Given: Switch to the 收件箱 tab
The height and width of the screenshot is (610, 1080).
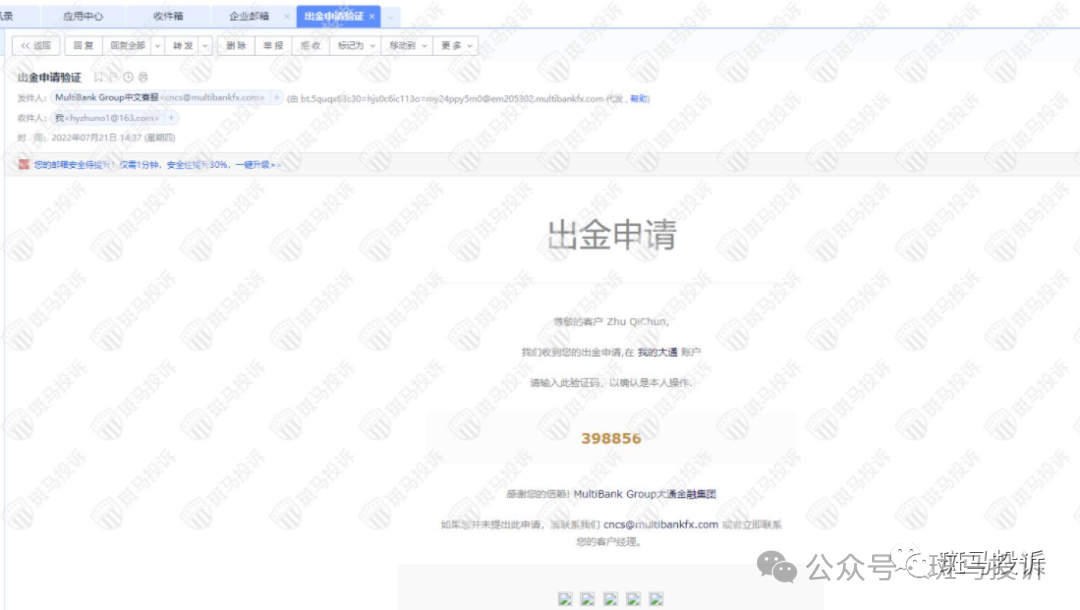Looking at the screenshot, I should [x=168, y=16].
